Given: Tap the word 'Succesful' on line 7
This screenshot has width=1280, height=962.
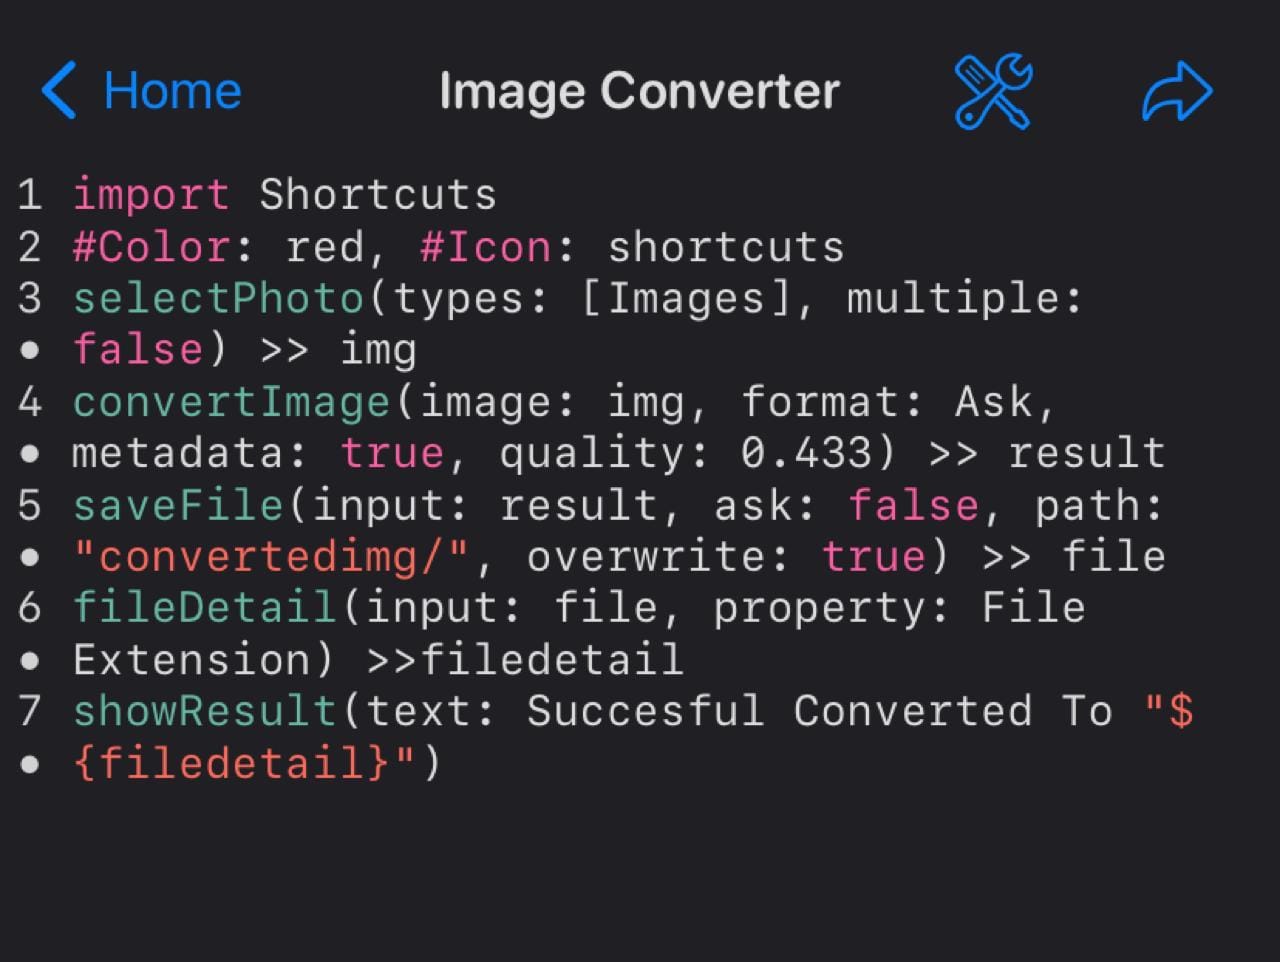Looking at the screenshot, I should pyautogui.click(x=646, y=711).
